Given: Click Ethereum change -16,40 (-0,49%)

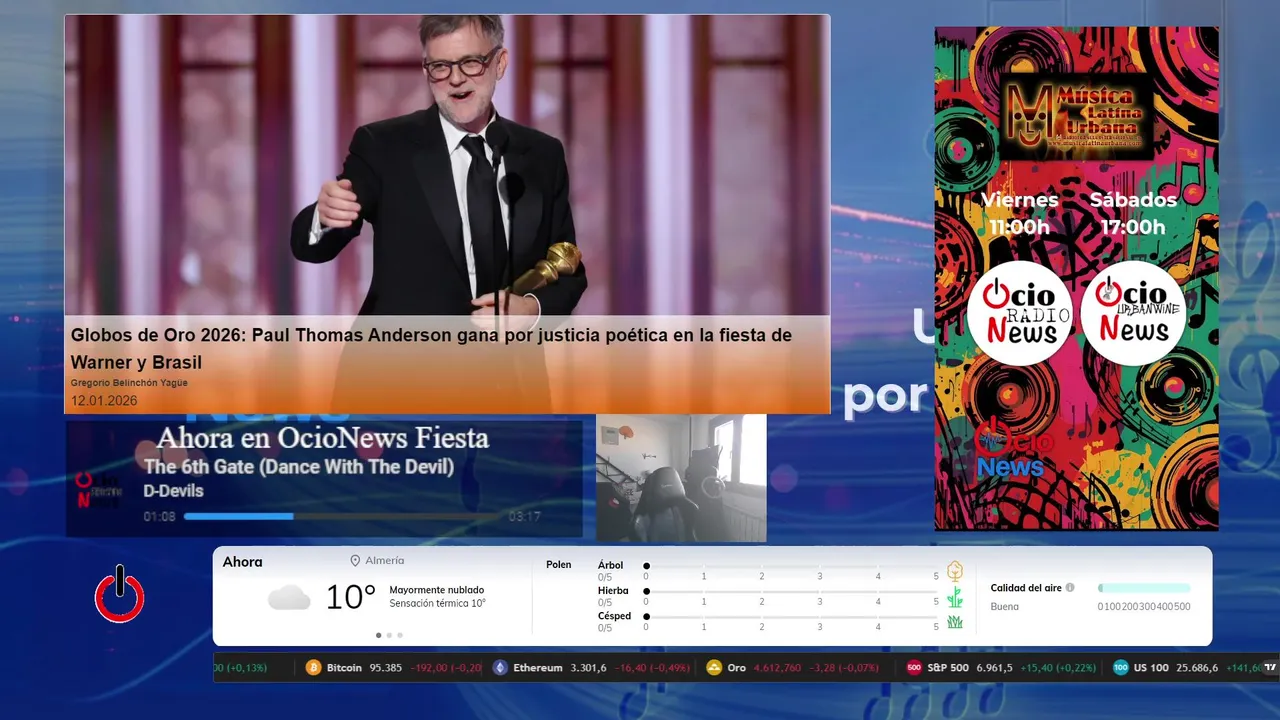Looking at the screenshot, I should coord(654,667).
